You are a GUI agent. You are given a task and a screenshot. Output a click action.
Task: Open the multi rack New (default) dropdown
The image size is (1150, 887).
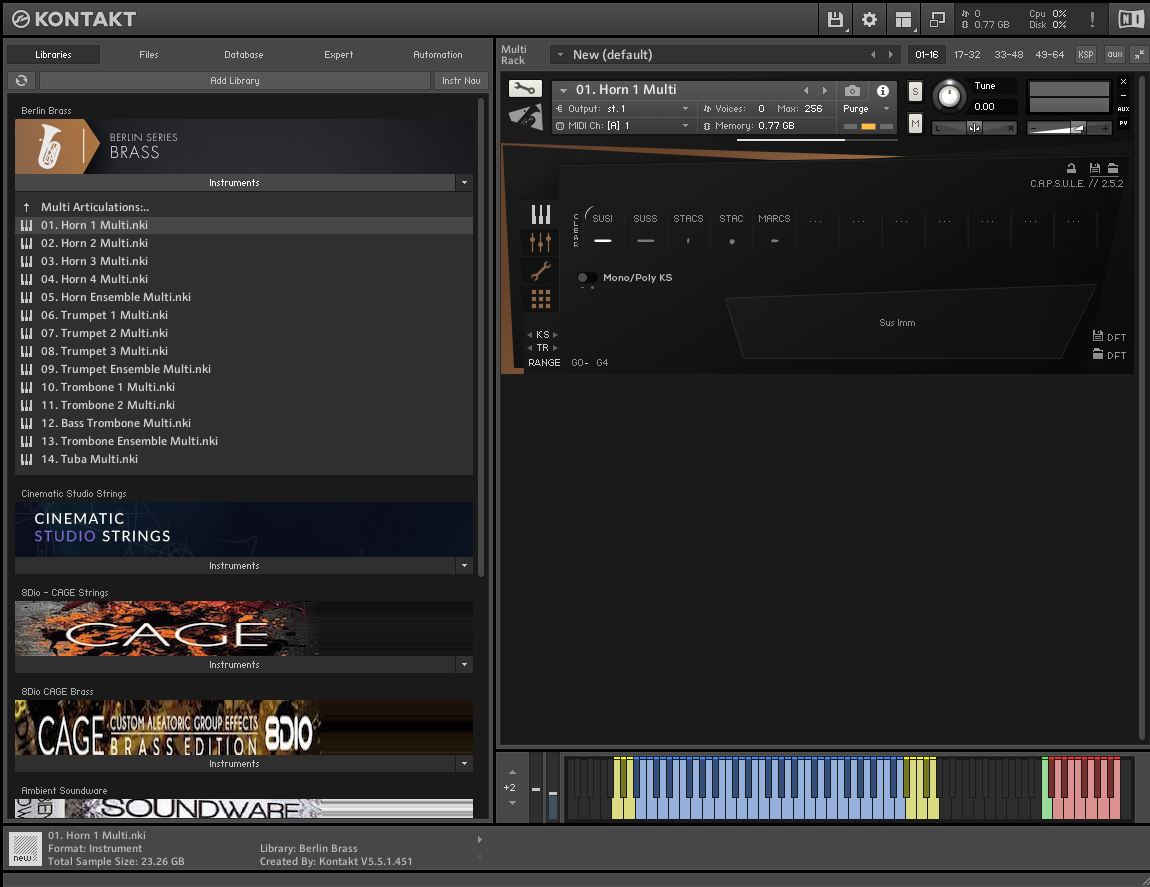coord(561,55)
